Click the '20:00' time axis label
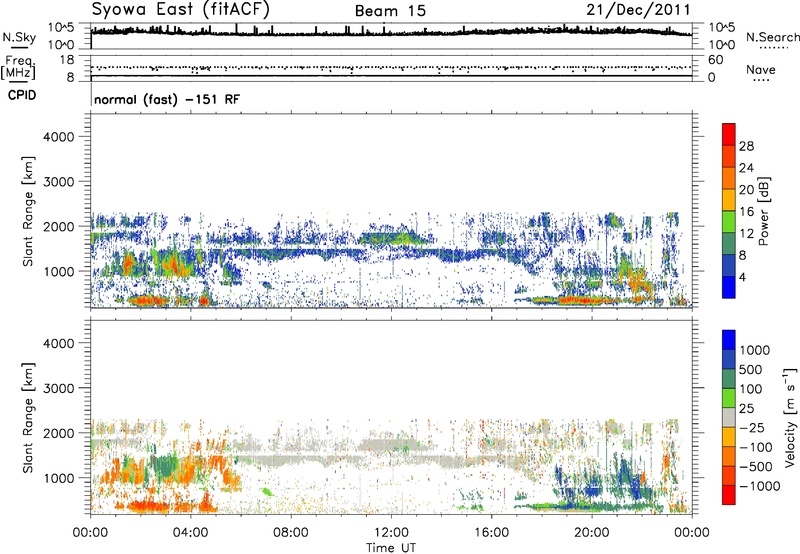Screen dimensions: 800x554 pyautogui.click(x=591, y=533)
